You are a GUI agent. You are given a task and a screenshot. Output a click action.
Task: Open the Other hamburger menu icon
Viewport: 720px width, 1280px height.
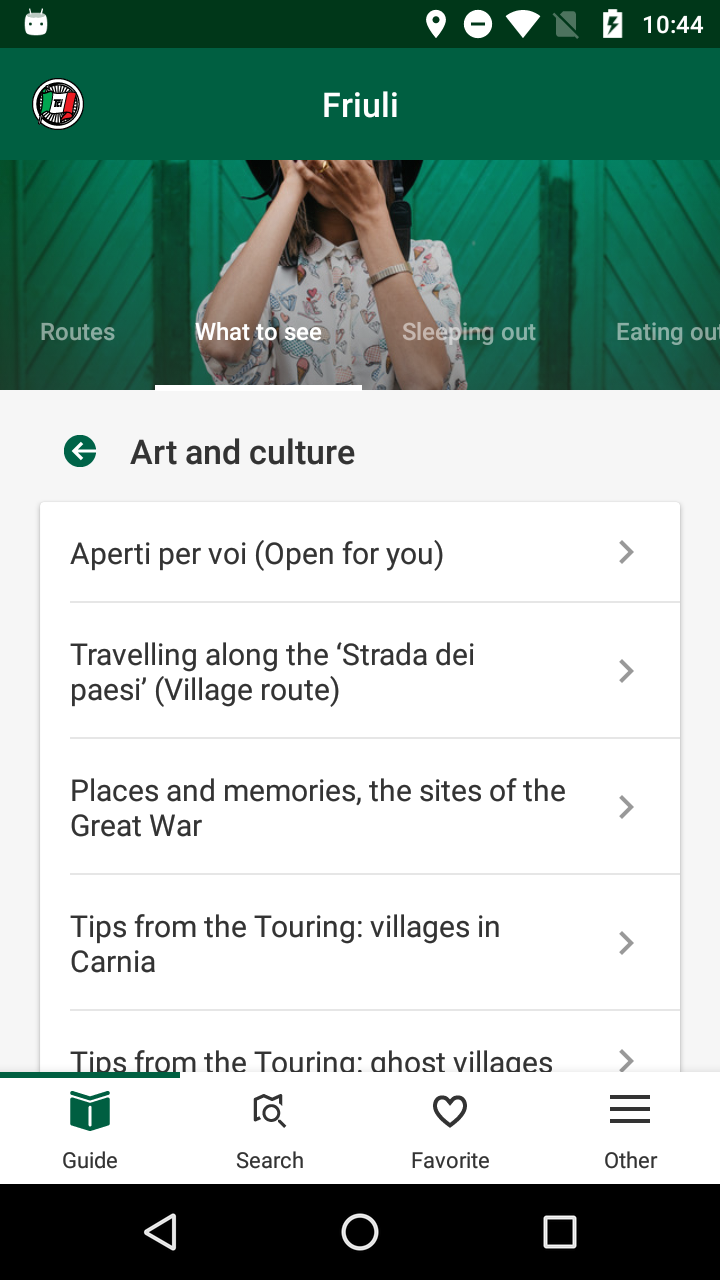pyautogui.click(x=630, y=1110)
